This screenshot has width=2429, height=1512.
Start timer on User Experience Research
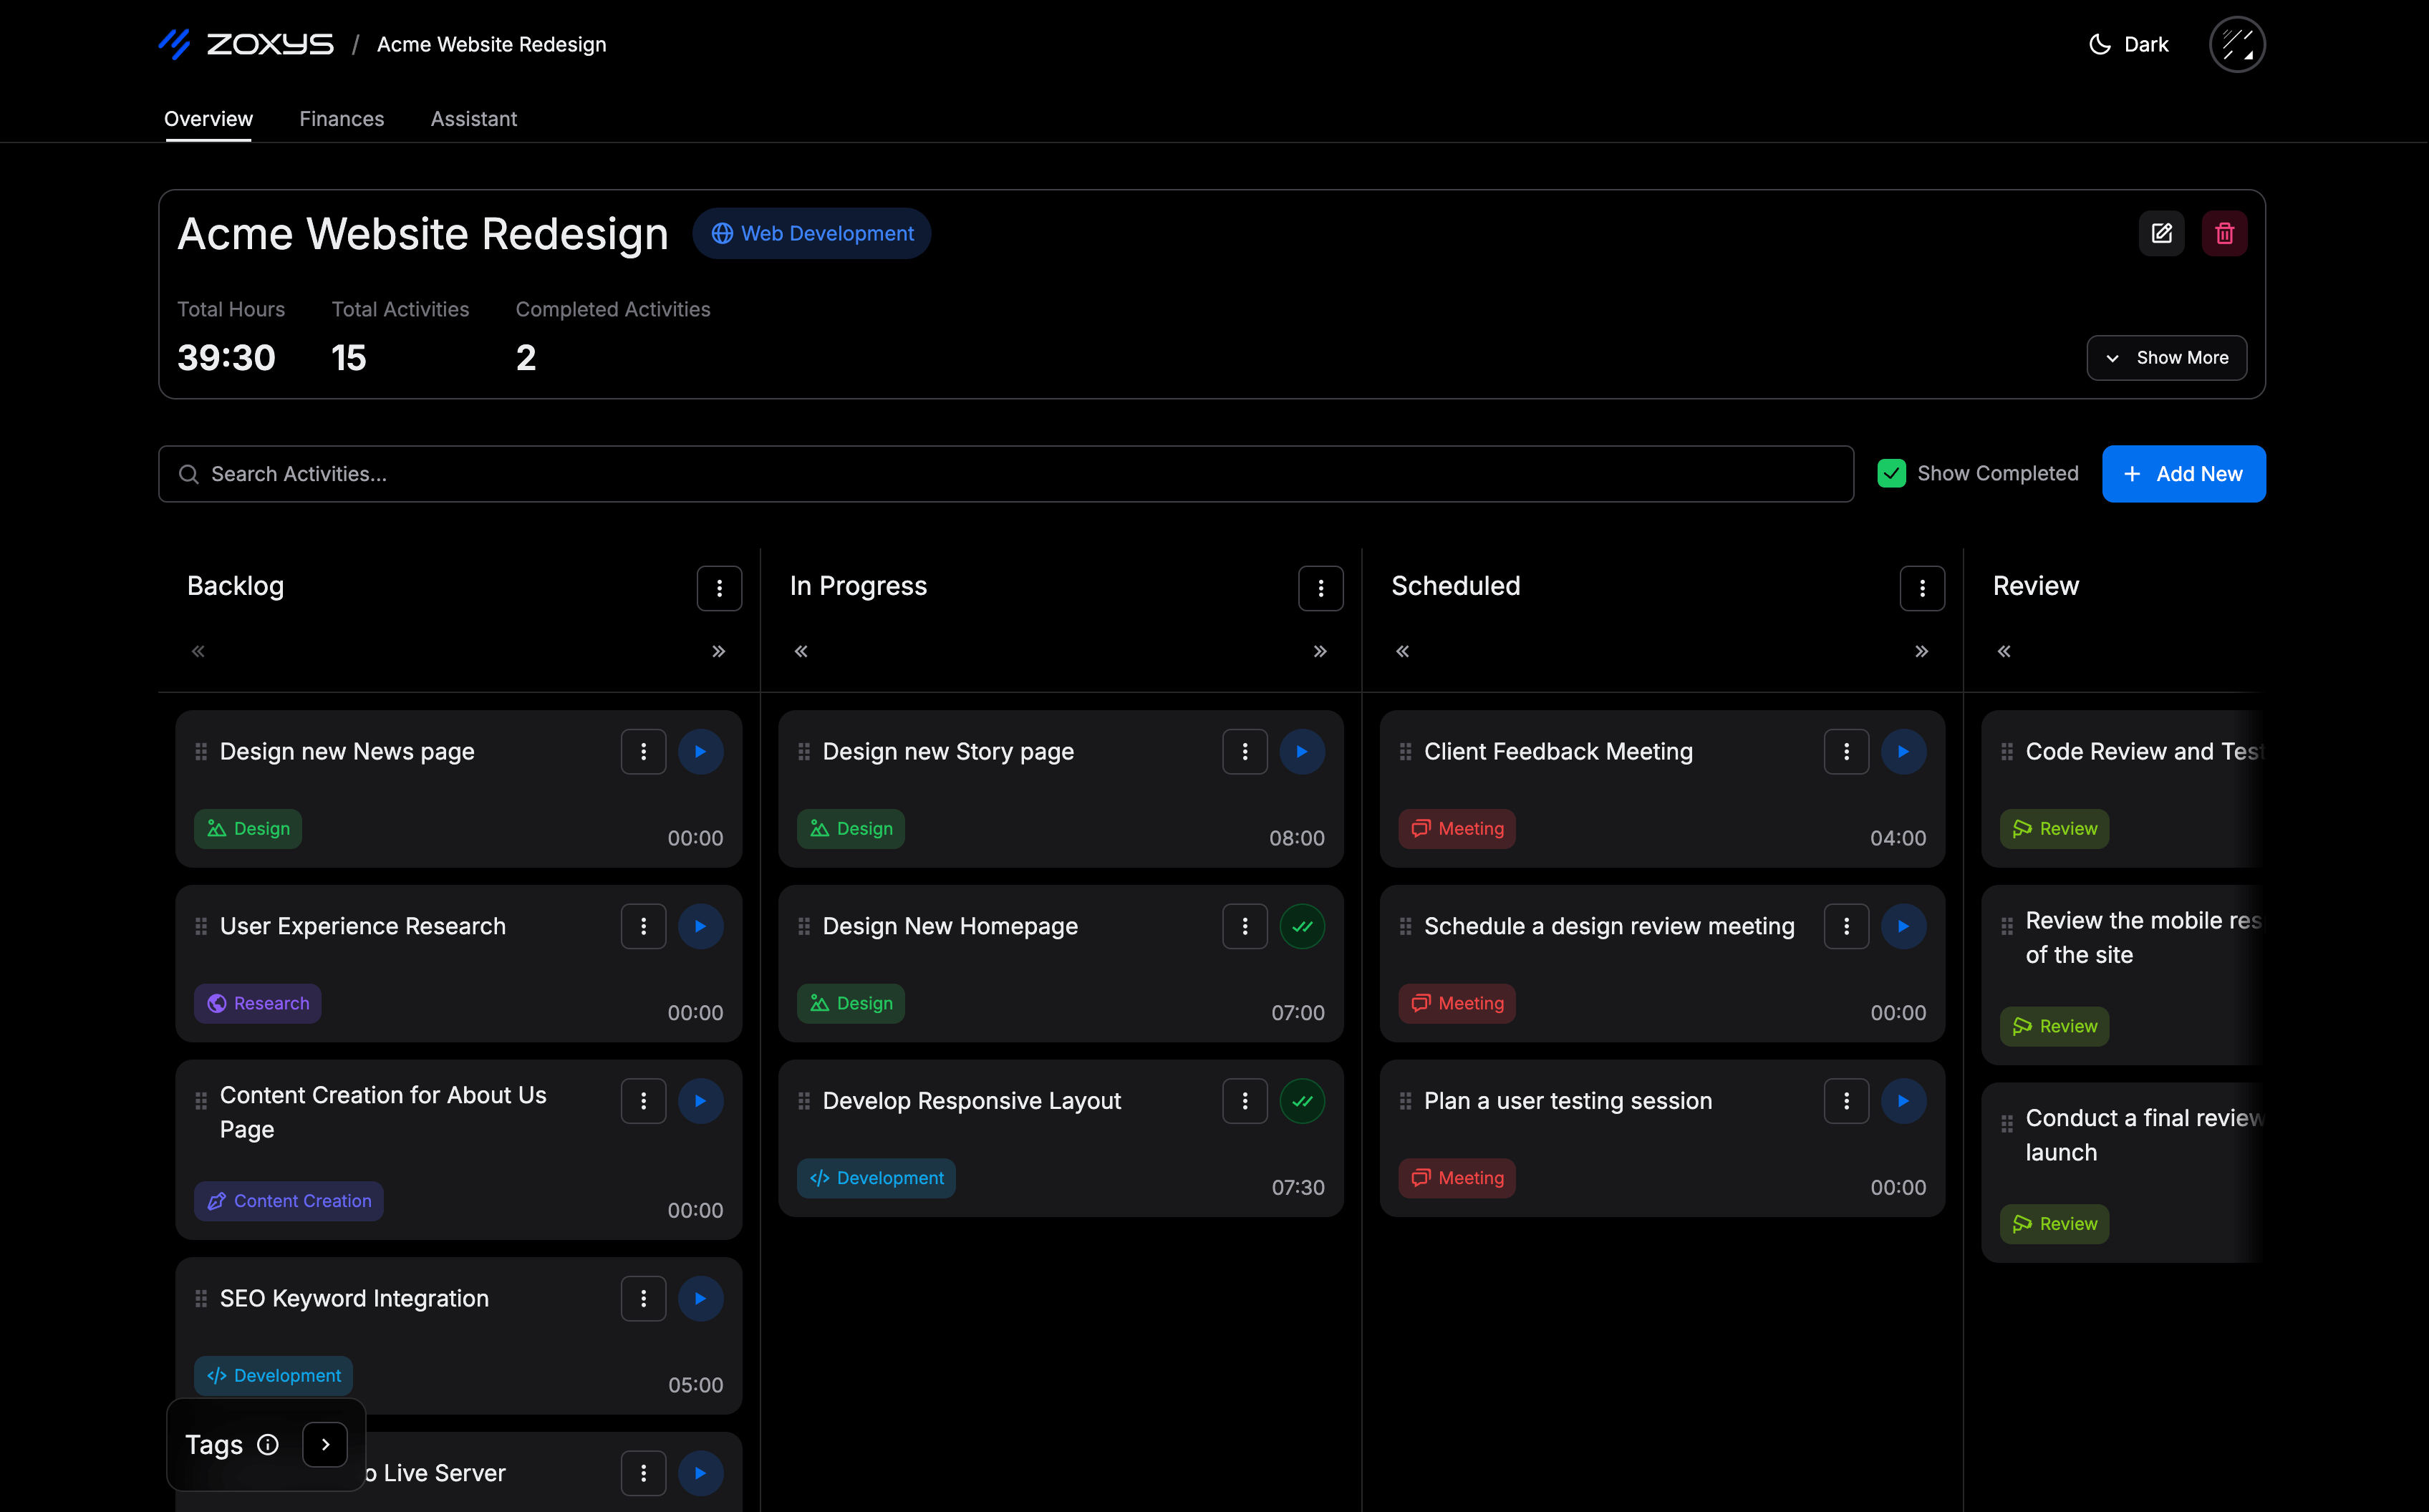coord(700,926)
